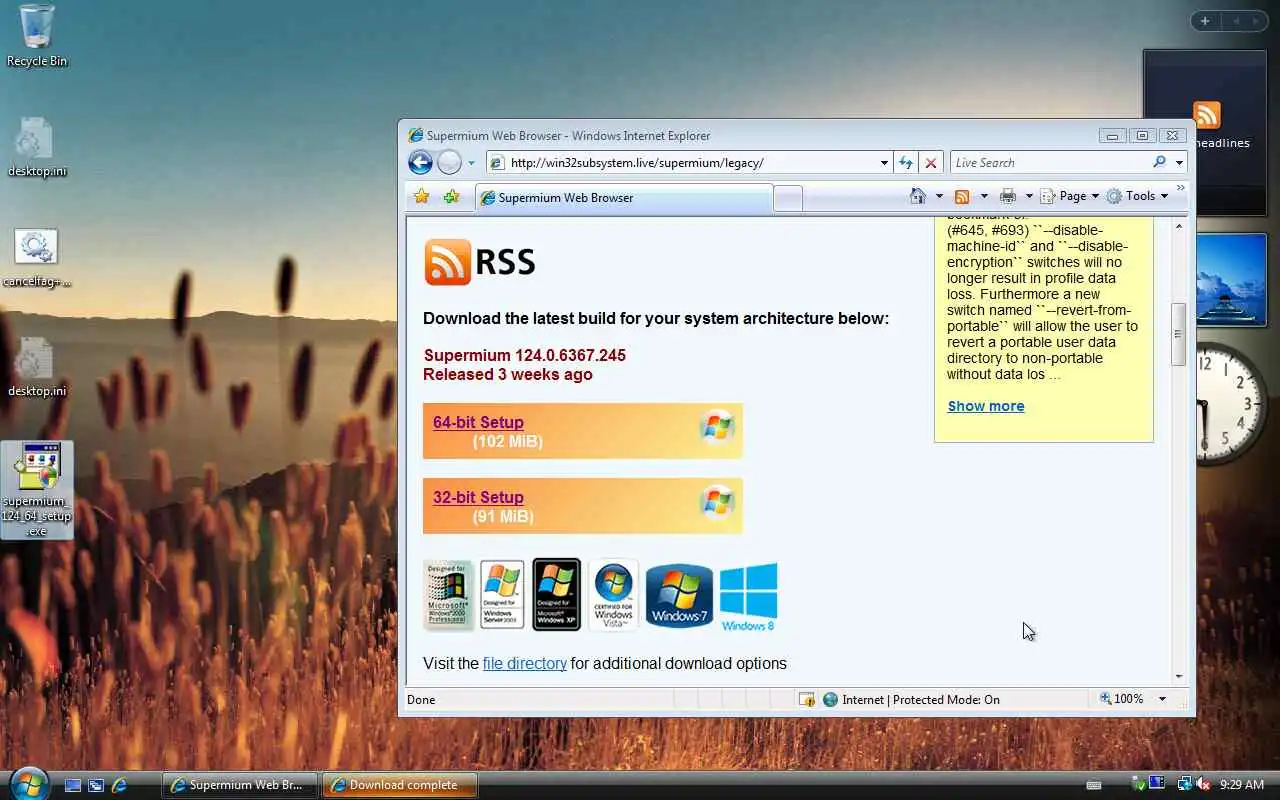The image size is (1280, 800).
Task: Click the Feeds RSS toolbar icon
Action: [962, 196]
